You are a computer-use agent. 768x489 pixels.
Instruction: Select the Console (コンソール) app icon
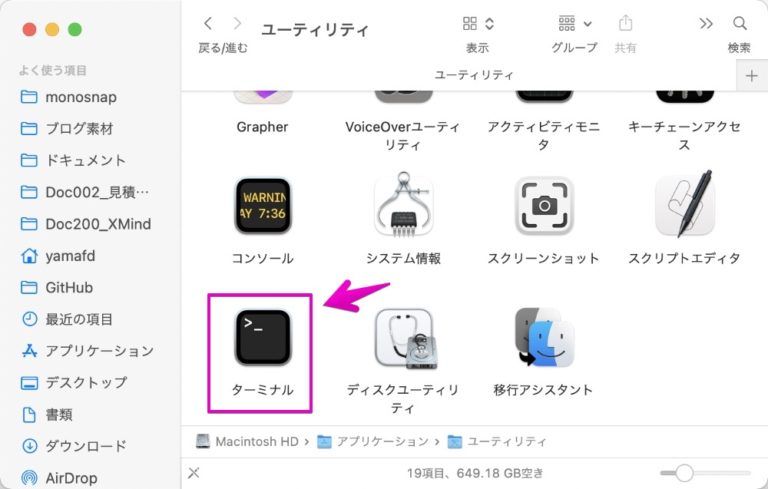pyautogui.click(x=263, y=206)
